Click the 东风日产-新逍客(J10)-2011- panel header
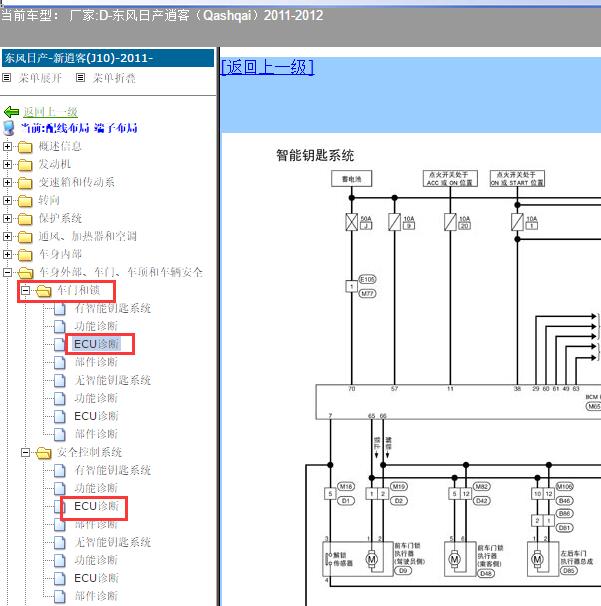601x606 pixels. point(108,58)
